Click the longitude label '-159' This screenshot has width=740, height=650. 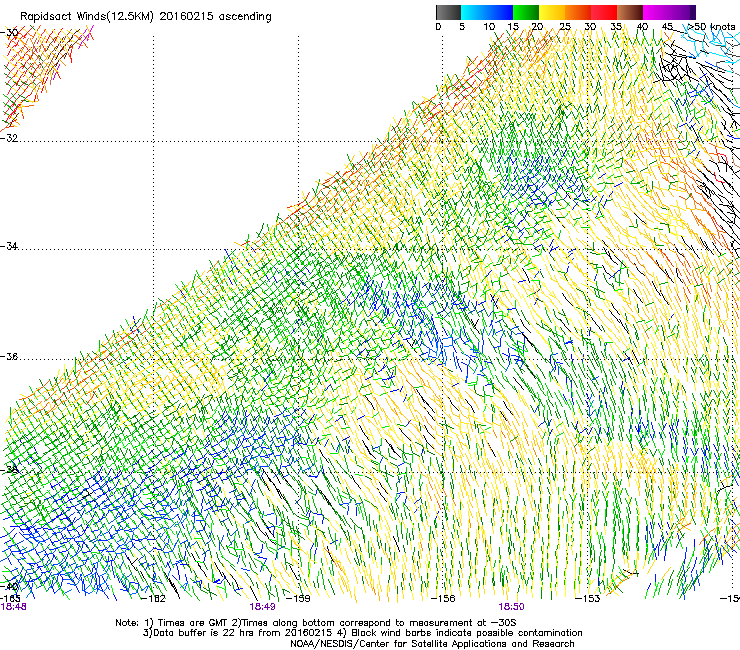coord(298,599)
